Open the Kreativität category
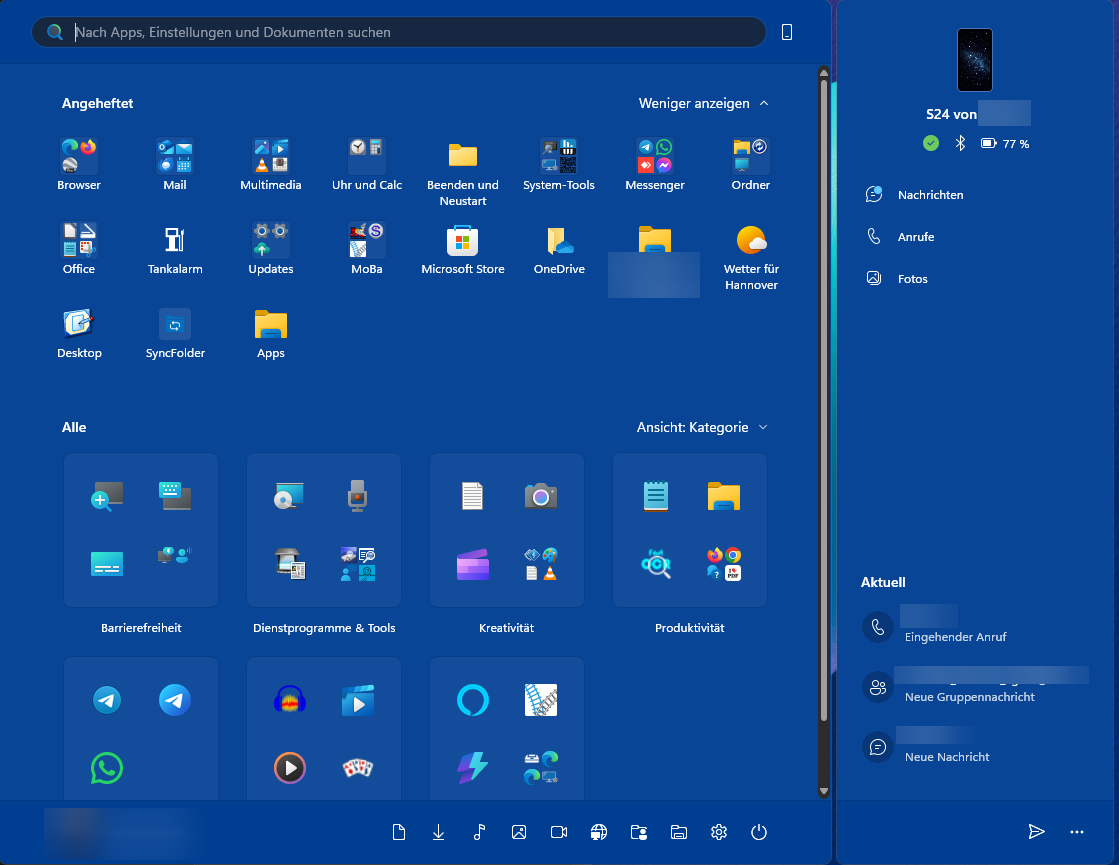1119x865 pixels. pyautogui.click(x=507, y=530)
